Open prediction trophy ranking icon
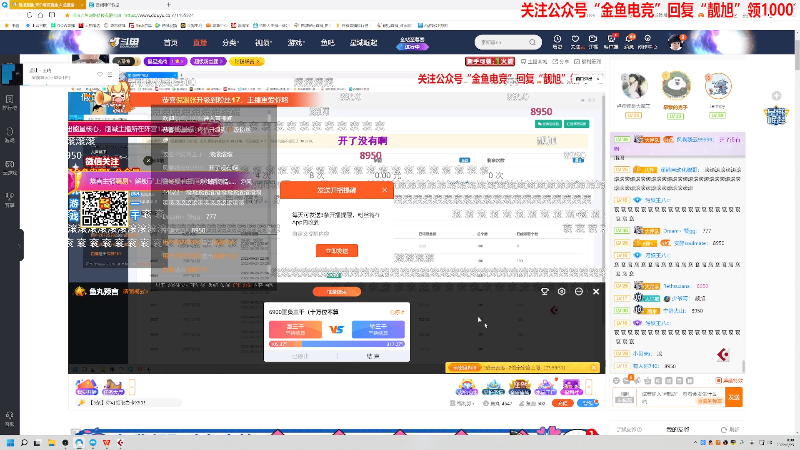800x450 pixels. coord(544,291)
